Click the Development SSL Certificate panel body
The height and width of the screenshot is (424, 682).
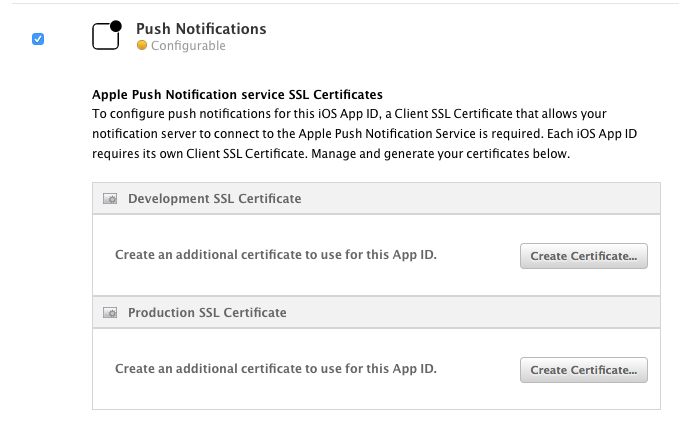click(x=376, y=255)
